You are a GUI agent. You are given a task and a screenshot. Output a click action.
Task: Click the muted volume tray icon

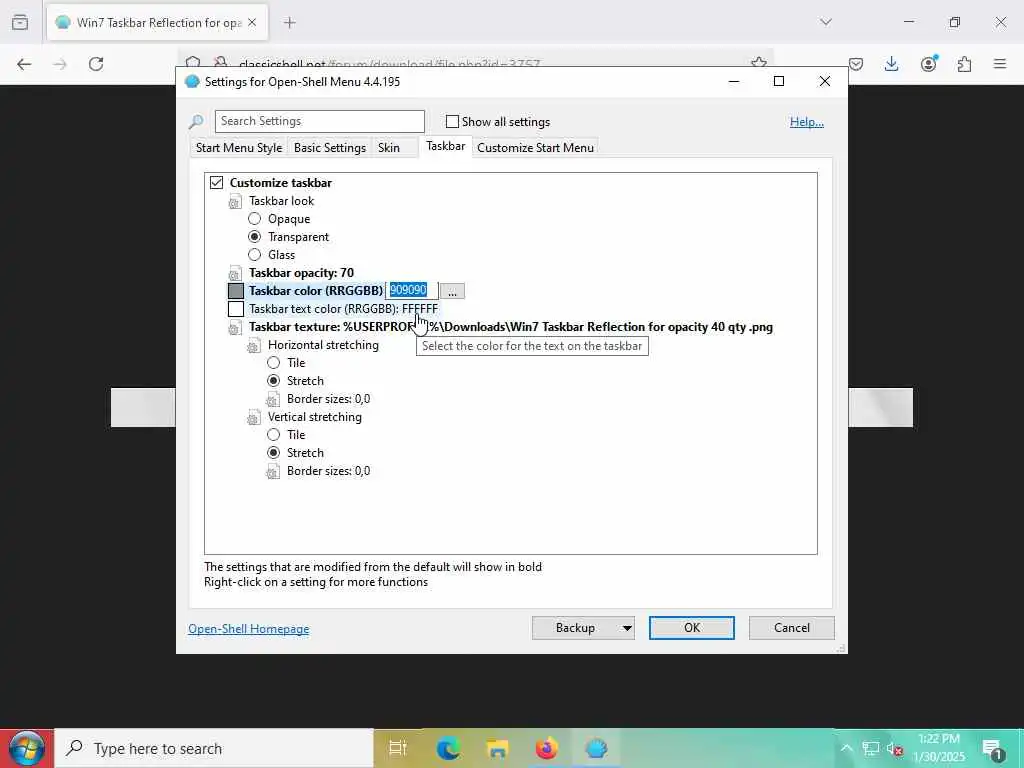click(895, 750)
